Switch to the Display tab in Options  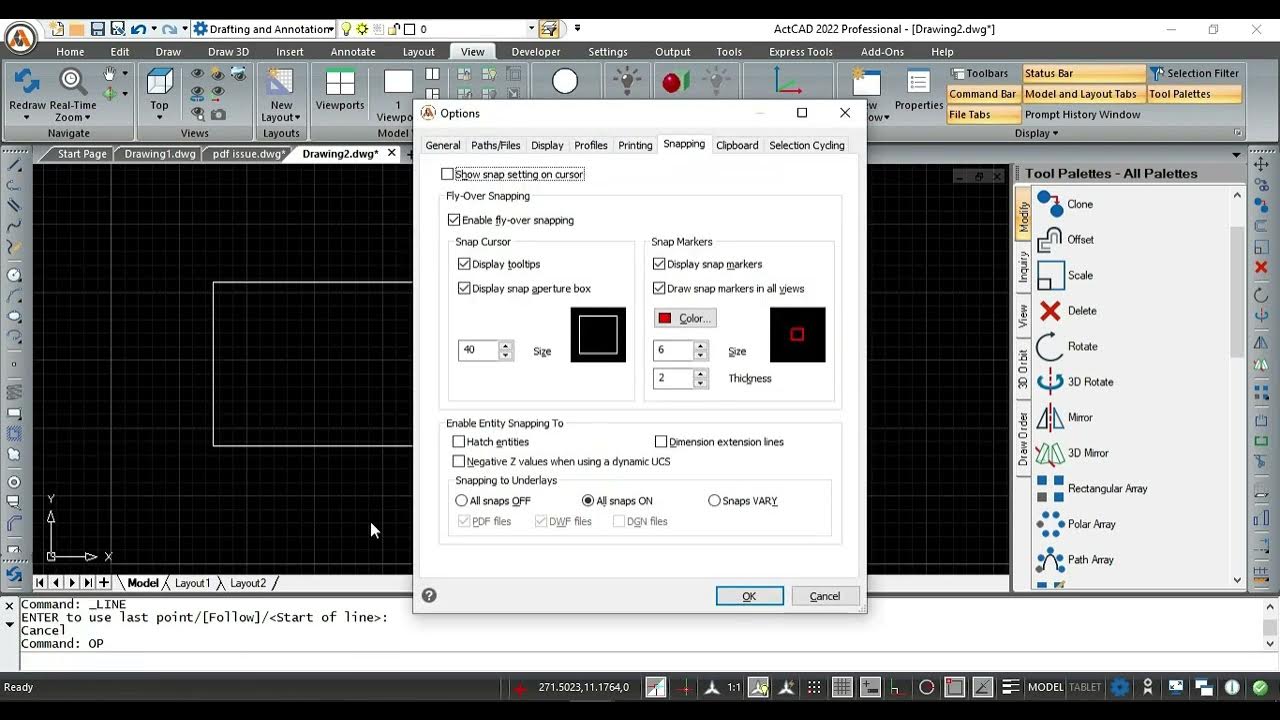point(547,145)
